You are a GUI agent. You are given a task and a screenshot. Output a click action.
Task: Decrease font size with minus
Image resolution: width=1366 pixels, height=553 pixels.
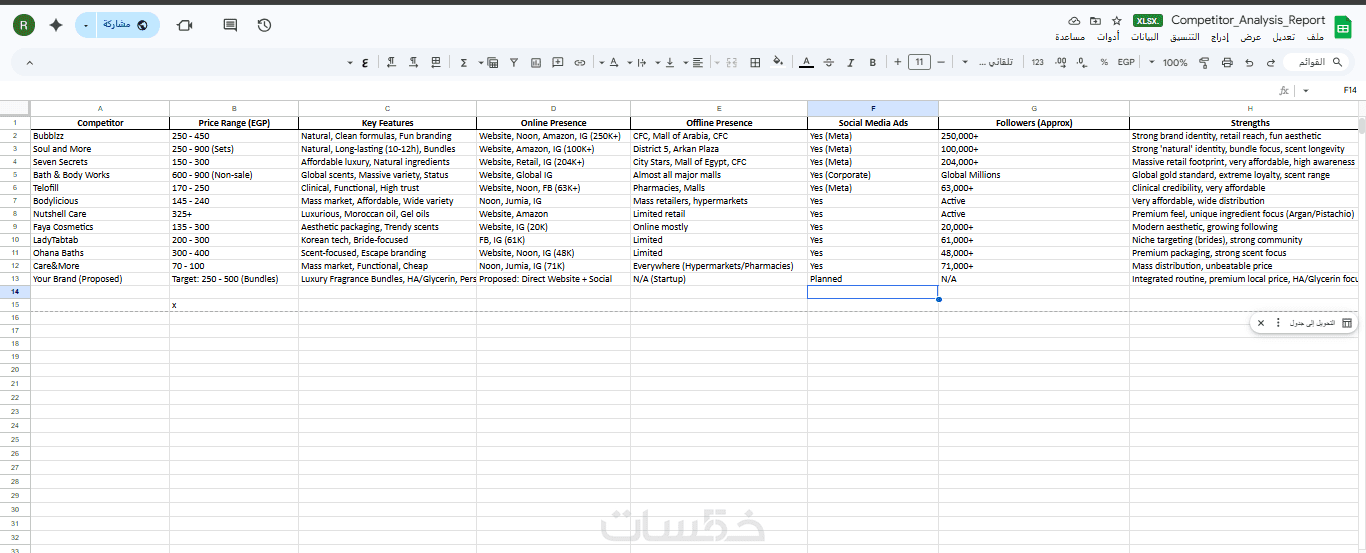(941, 62)
